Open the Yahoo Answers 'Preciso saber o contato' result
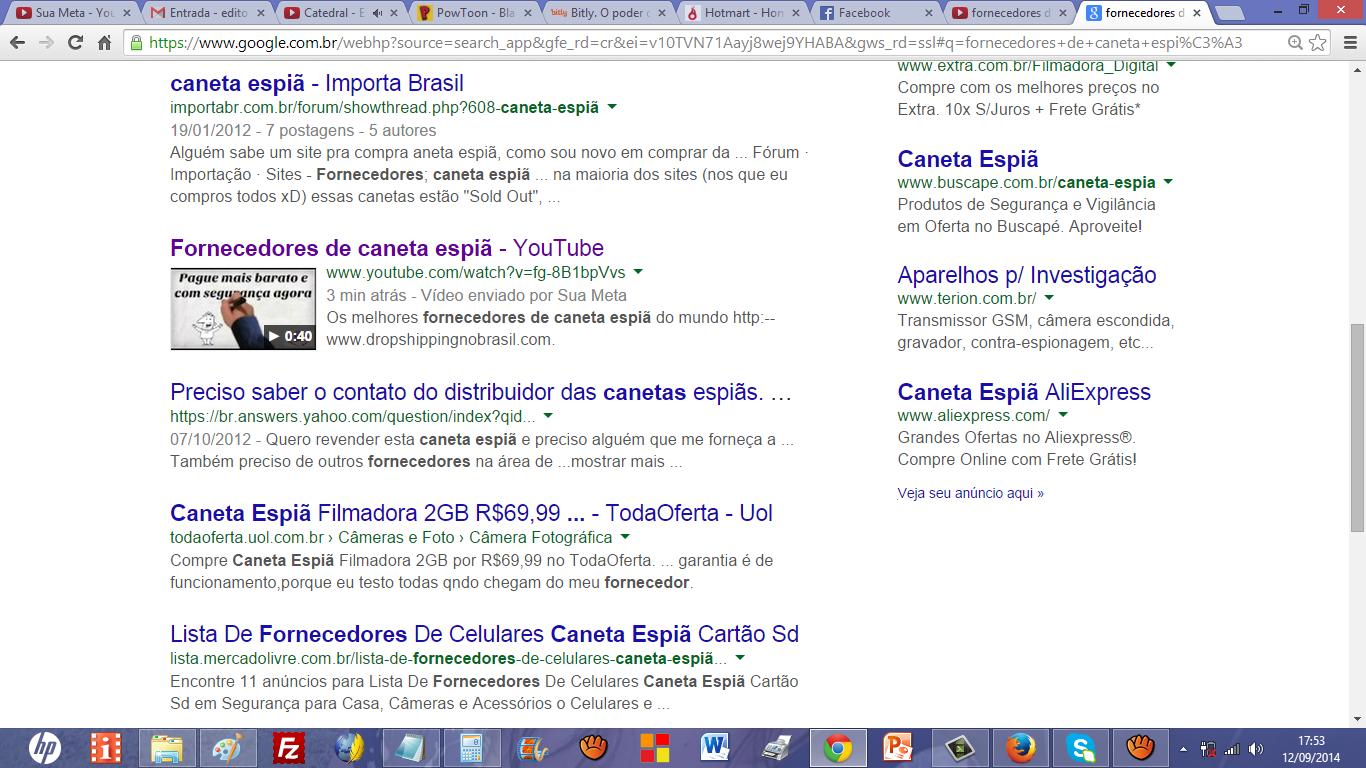 click(481, 392)
